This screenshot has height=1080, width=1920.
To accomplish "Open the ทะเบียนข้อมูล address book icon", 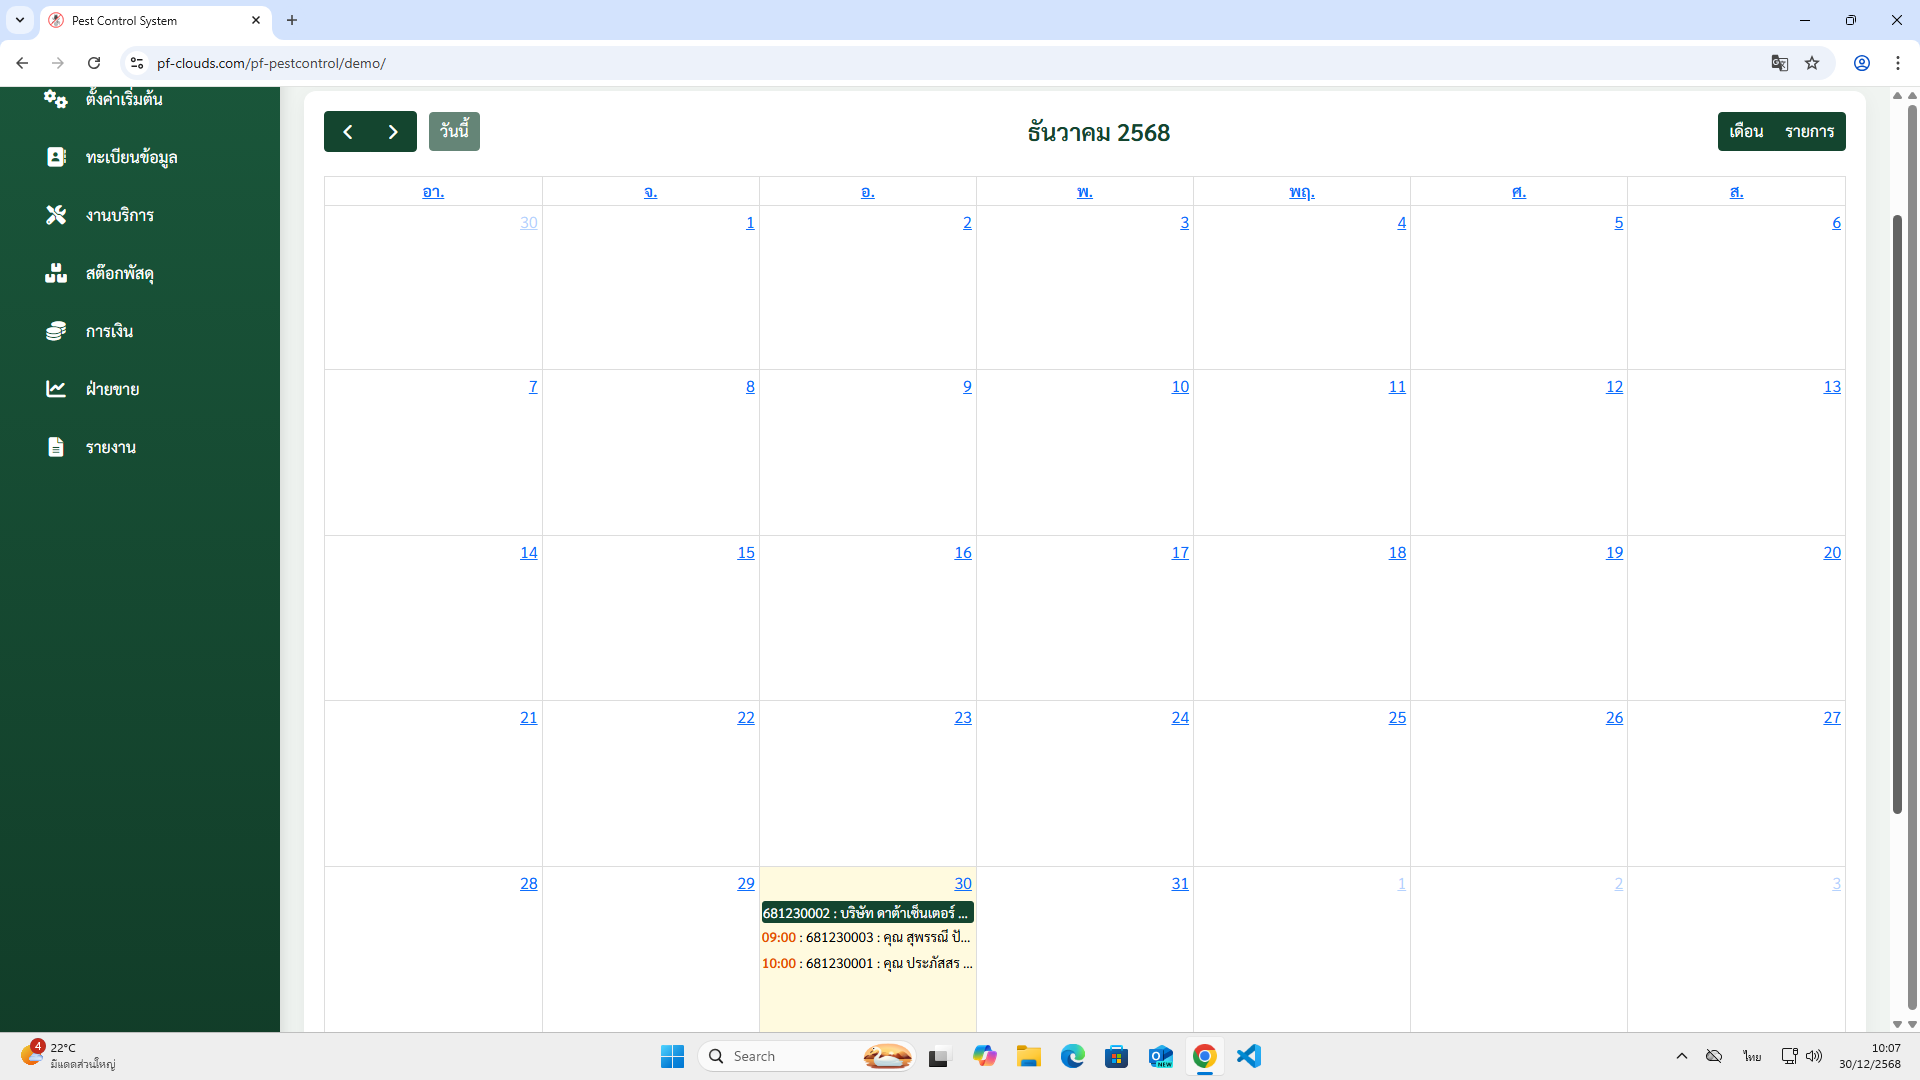I will [x=56, y=157].
